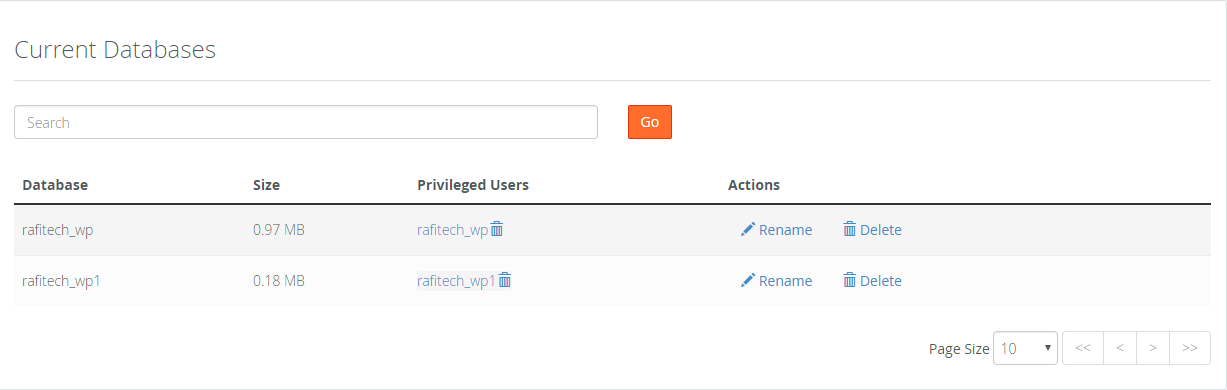Sort by the Size column header
The image size is (1227, 390).
(267, 185)
